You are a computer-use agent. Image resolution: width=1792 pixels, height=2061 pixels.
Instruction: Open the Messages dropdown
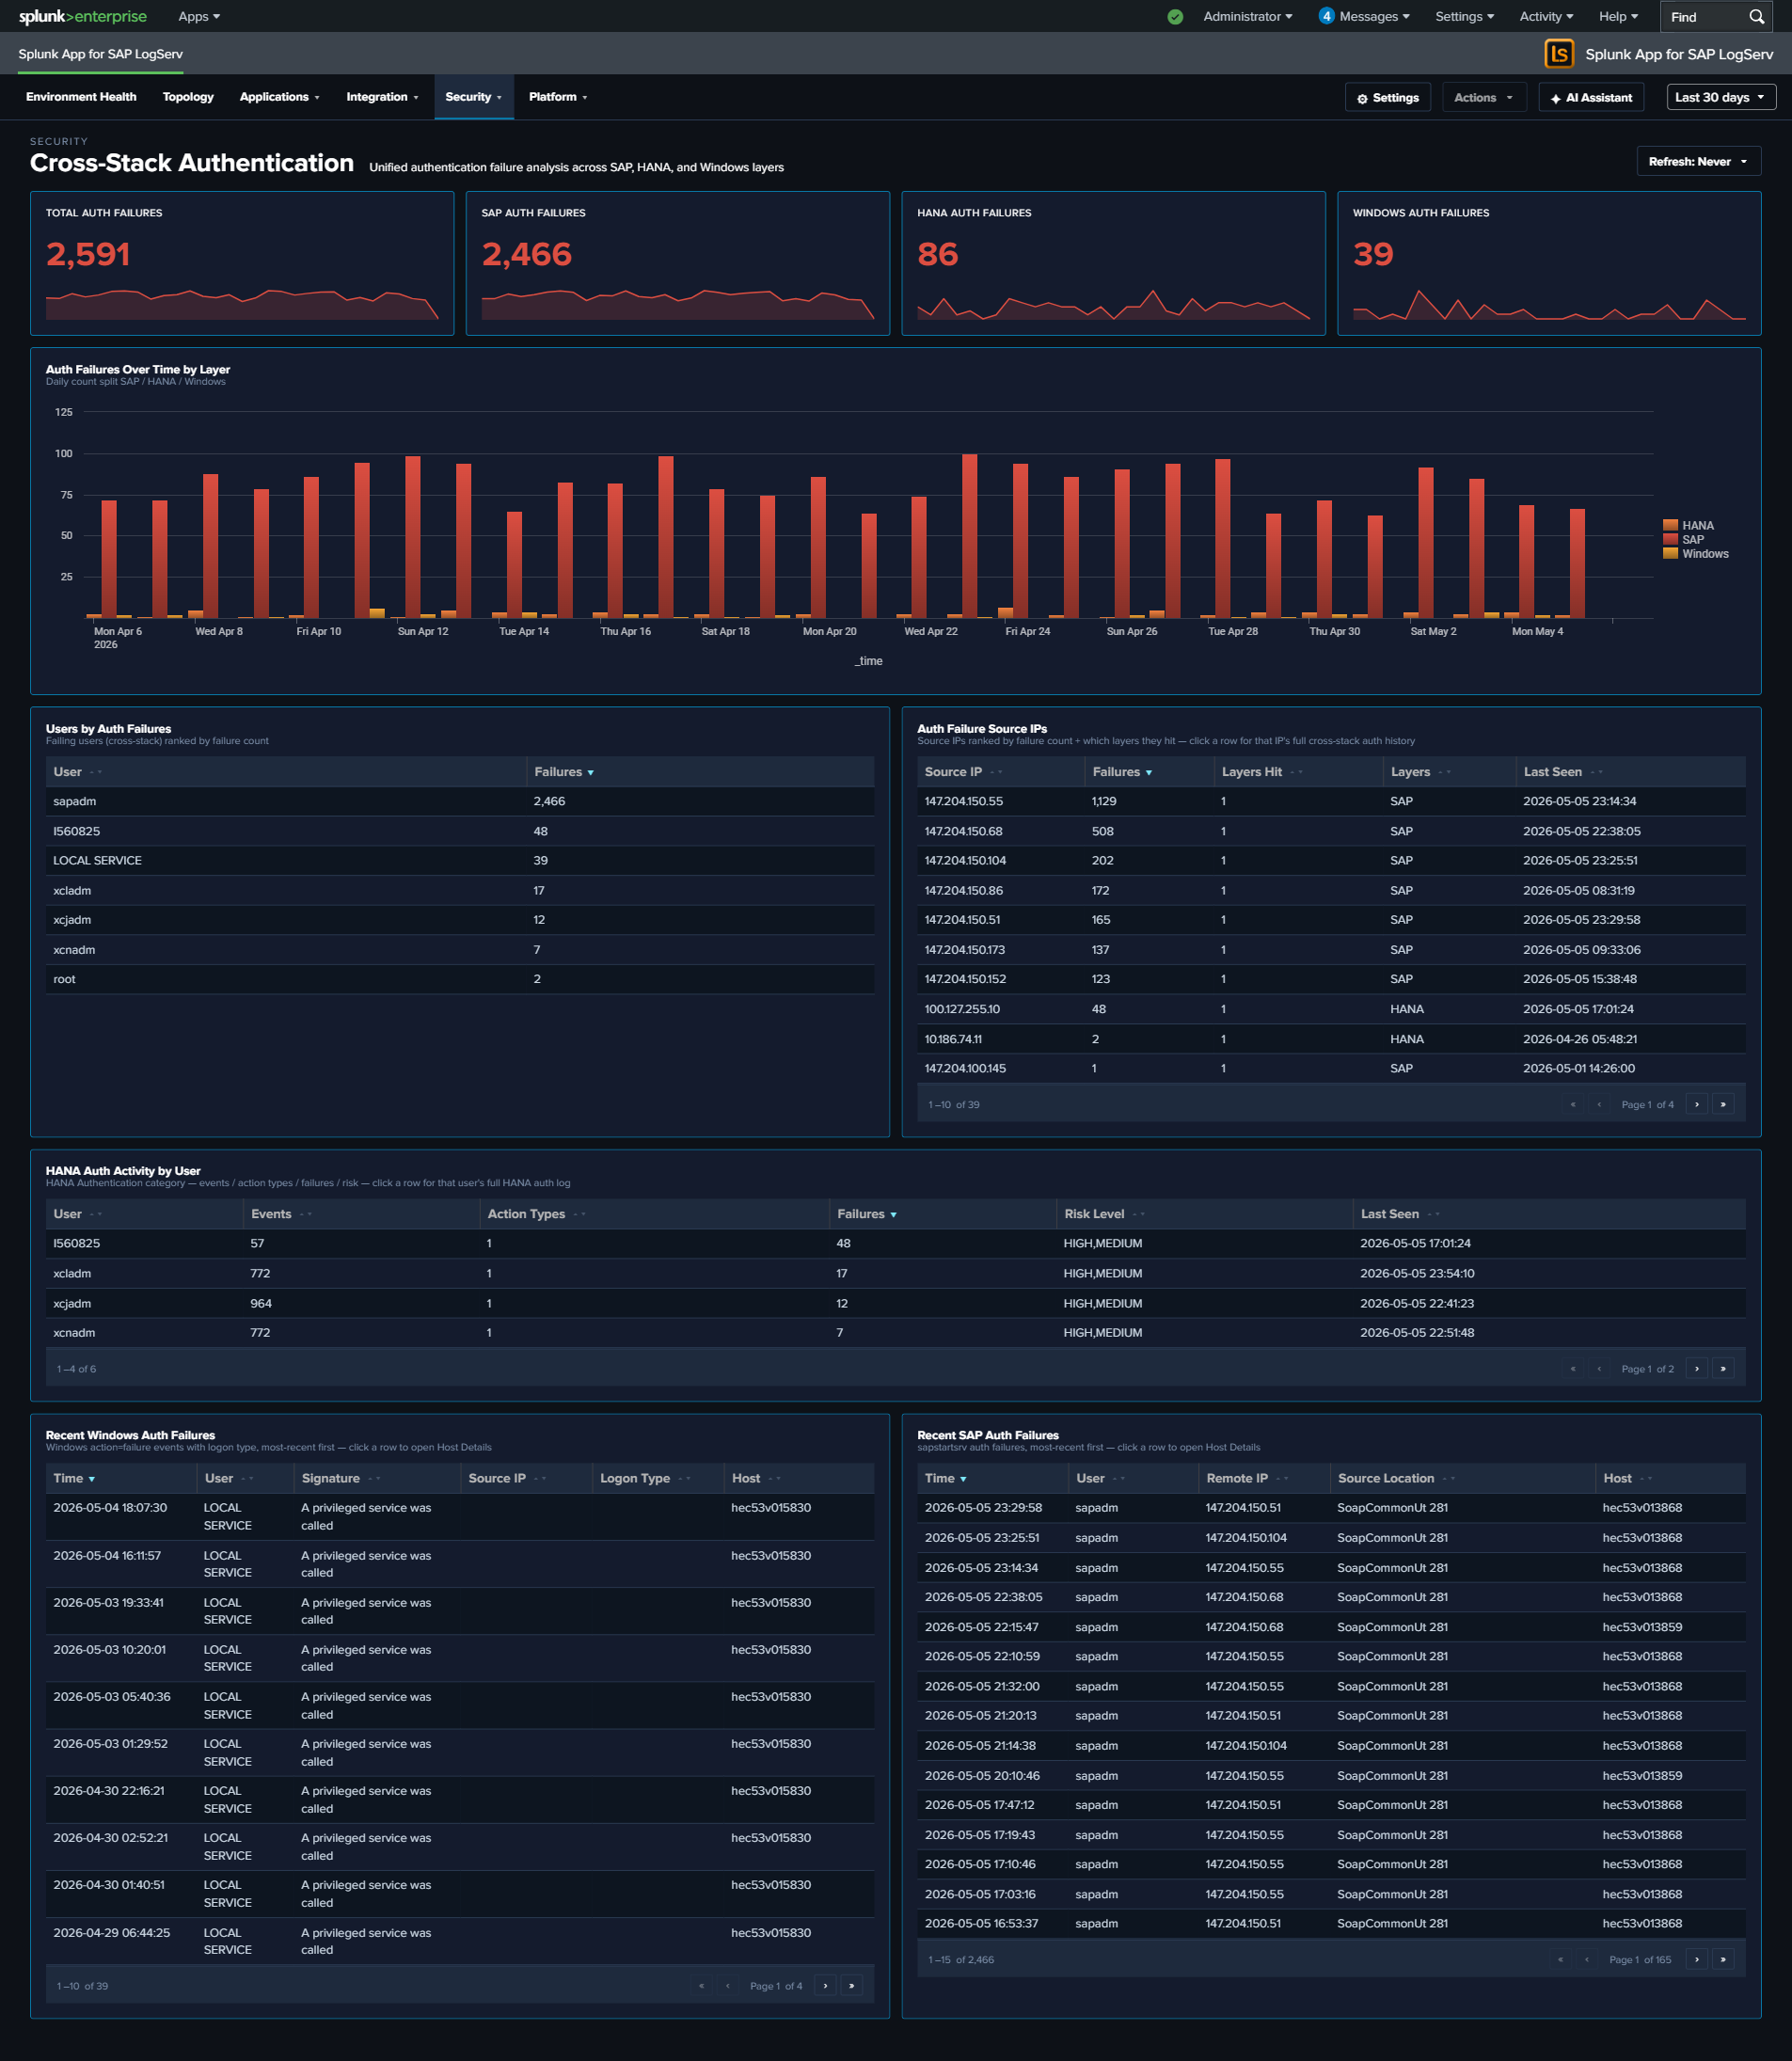pyautogui.click(x=1374, y=16)
